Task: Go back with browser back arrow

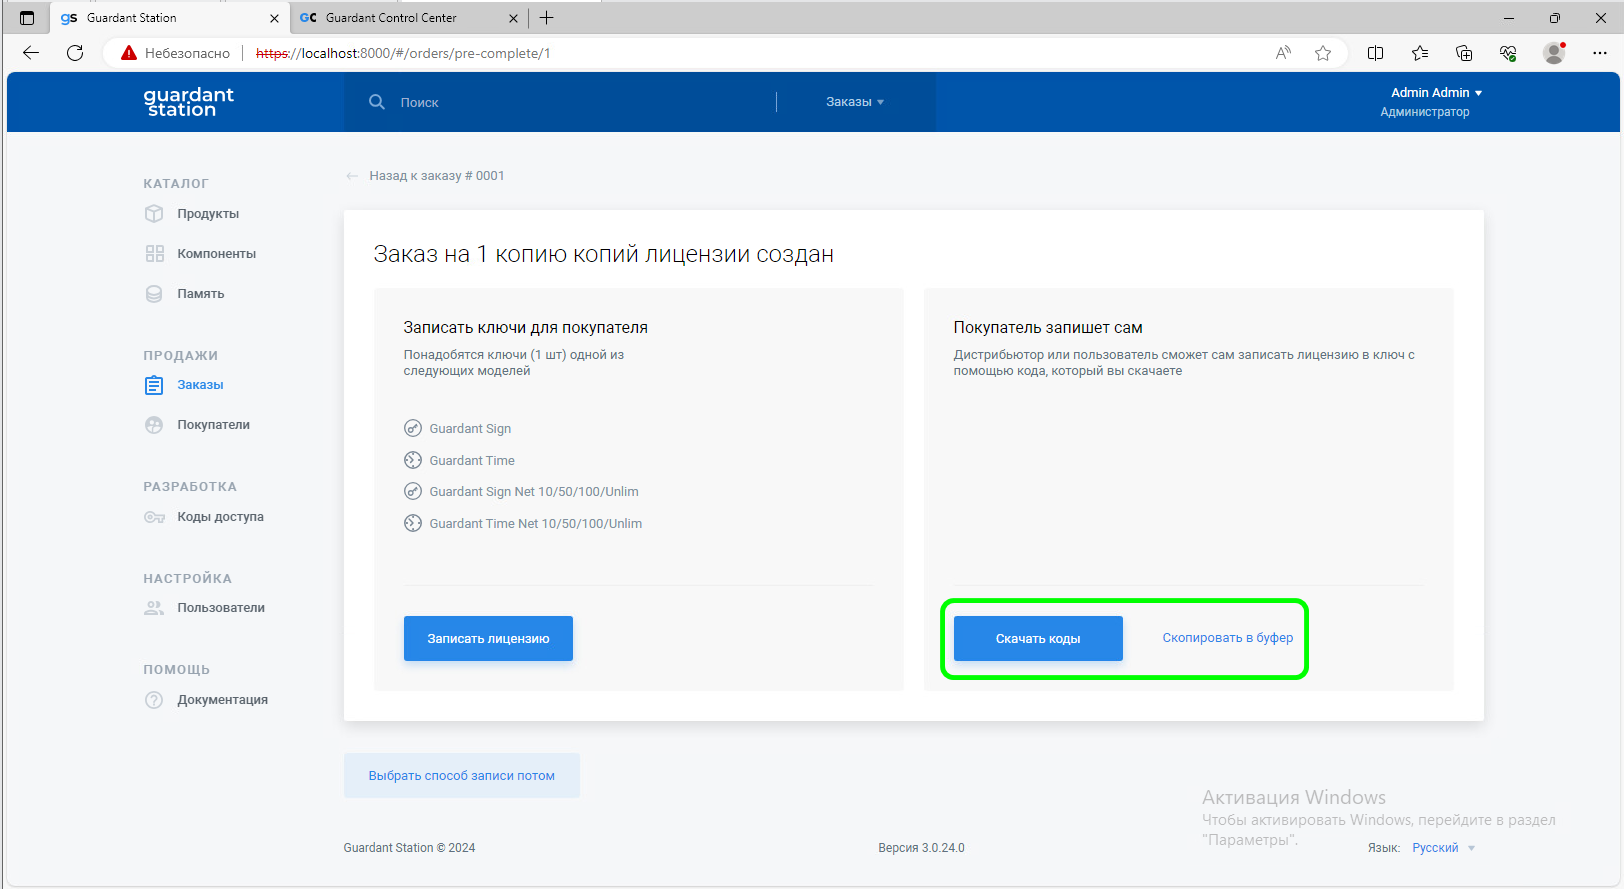Action: click(31, 53)
